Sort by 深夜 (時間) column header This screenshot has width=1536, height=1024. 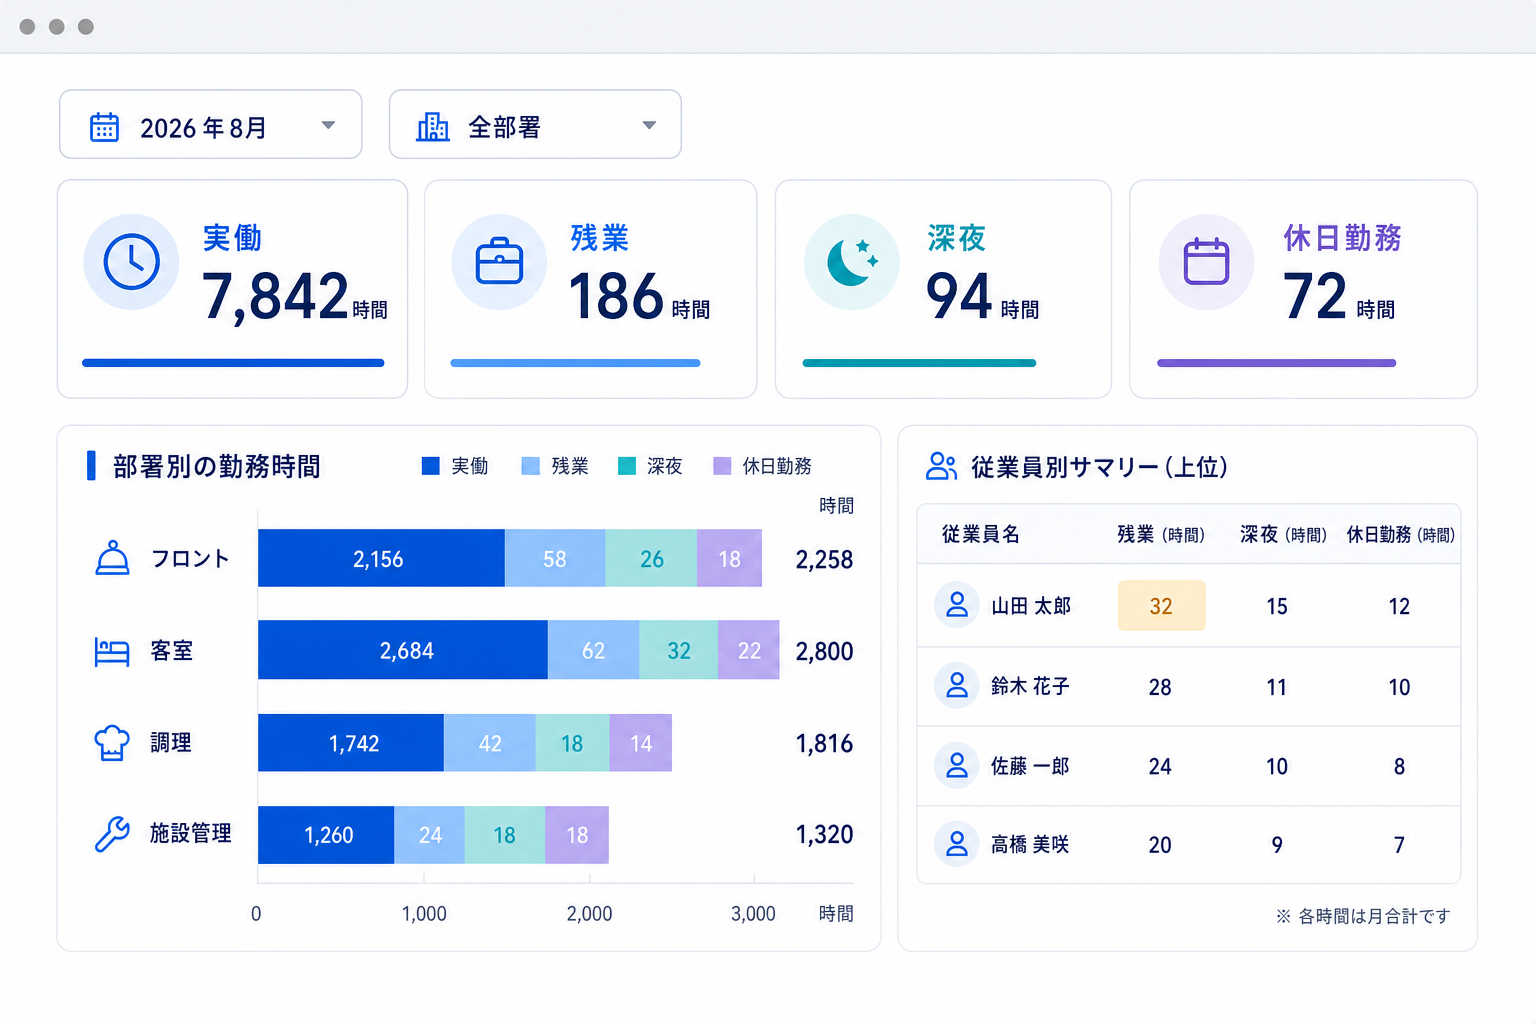[x=1283, y=534]
